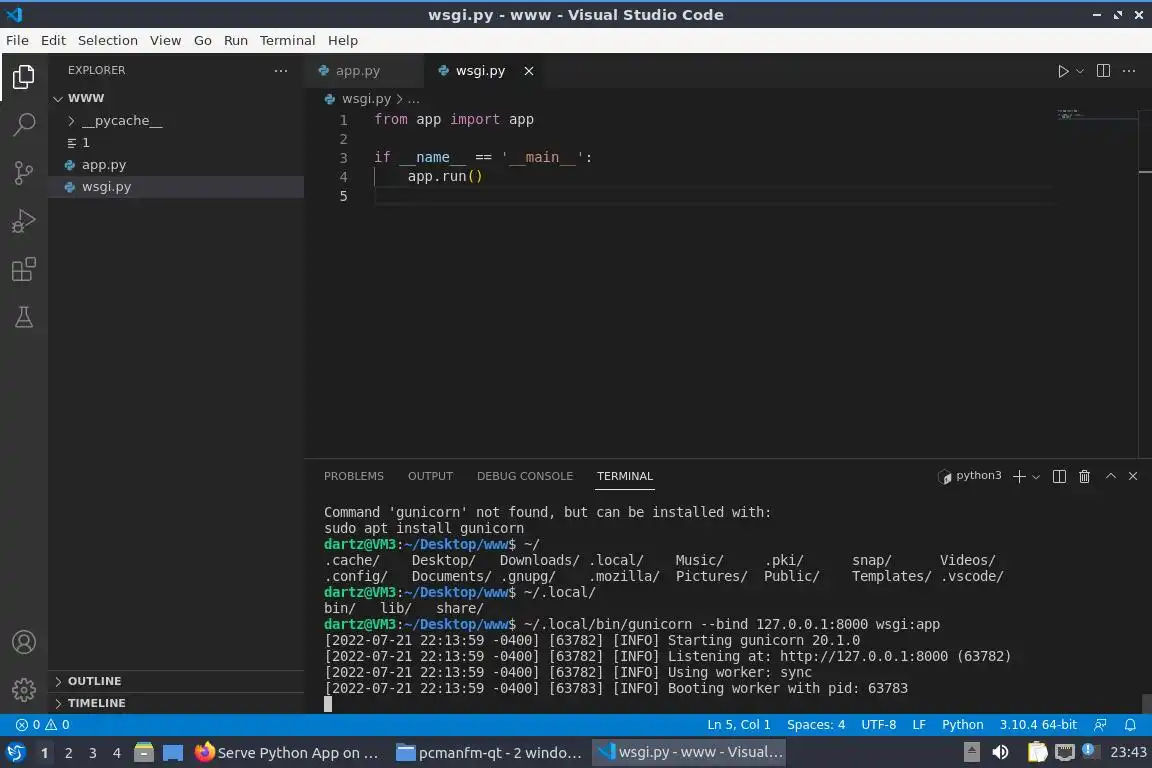
Task: Switch to workspace 2 in taskbar
Action: (68, 753)
